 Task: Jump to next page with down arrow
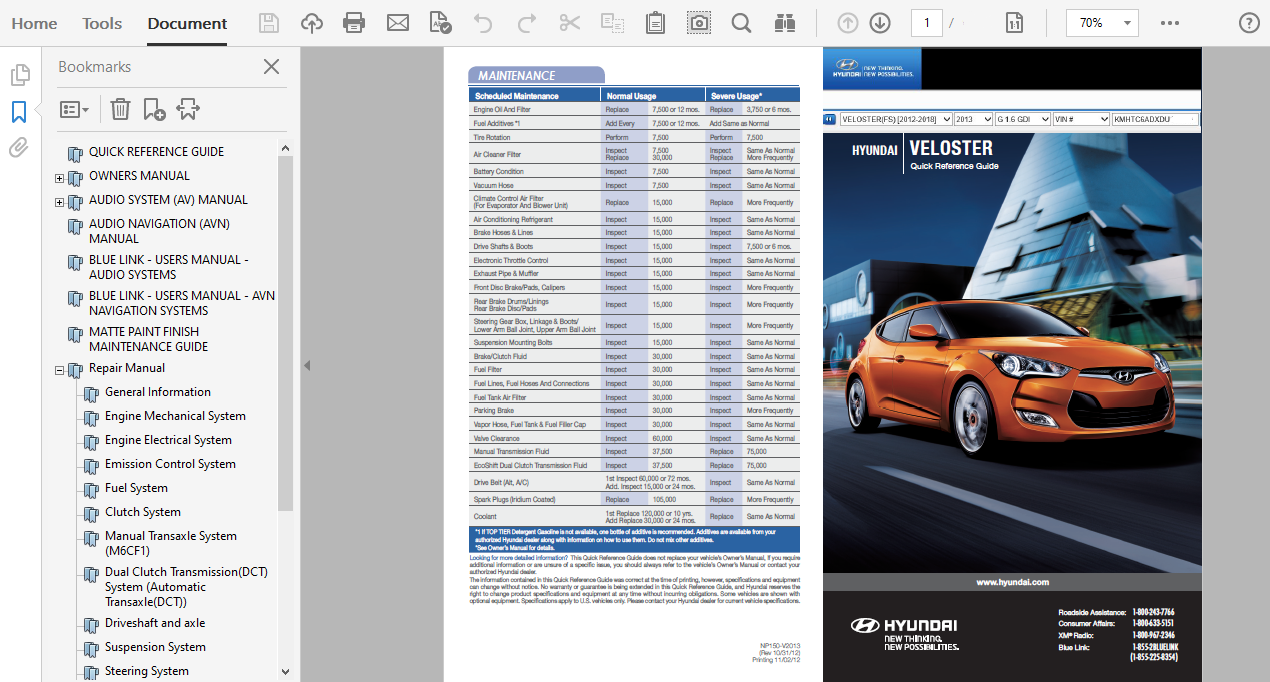pos(880,21)
